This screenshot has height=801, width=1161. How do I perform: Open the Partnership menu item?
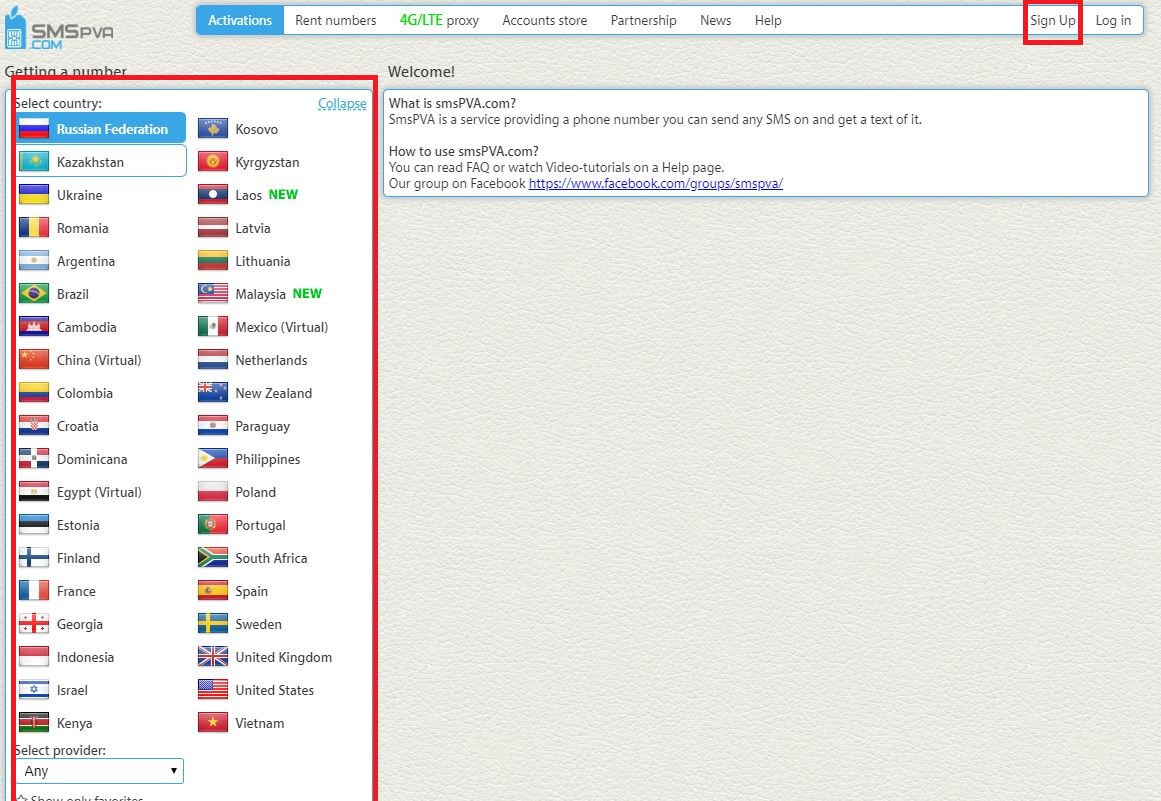pos(643,20)
